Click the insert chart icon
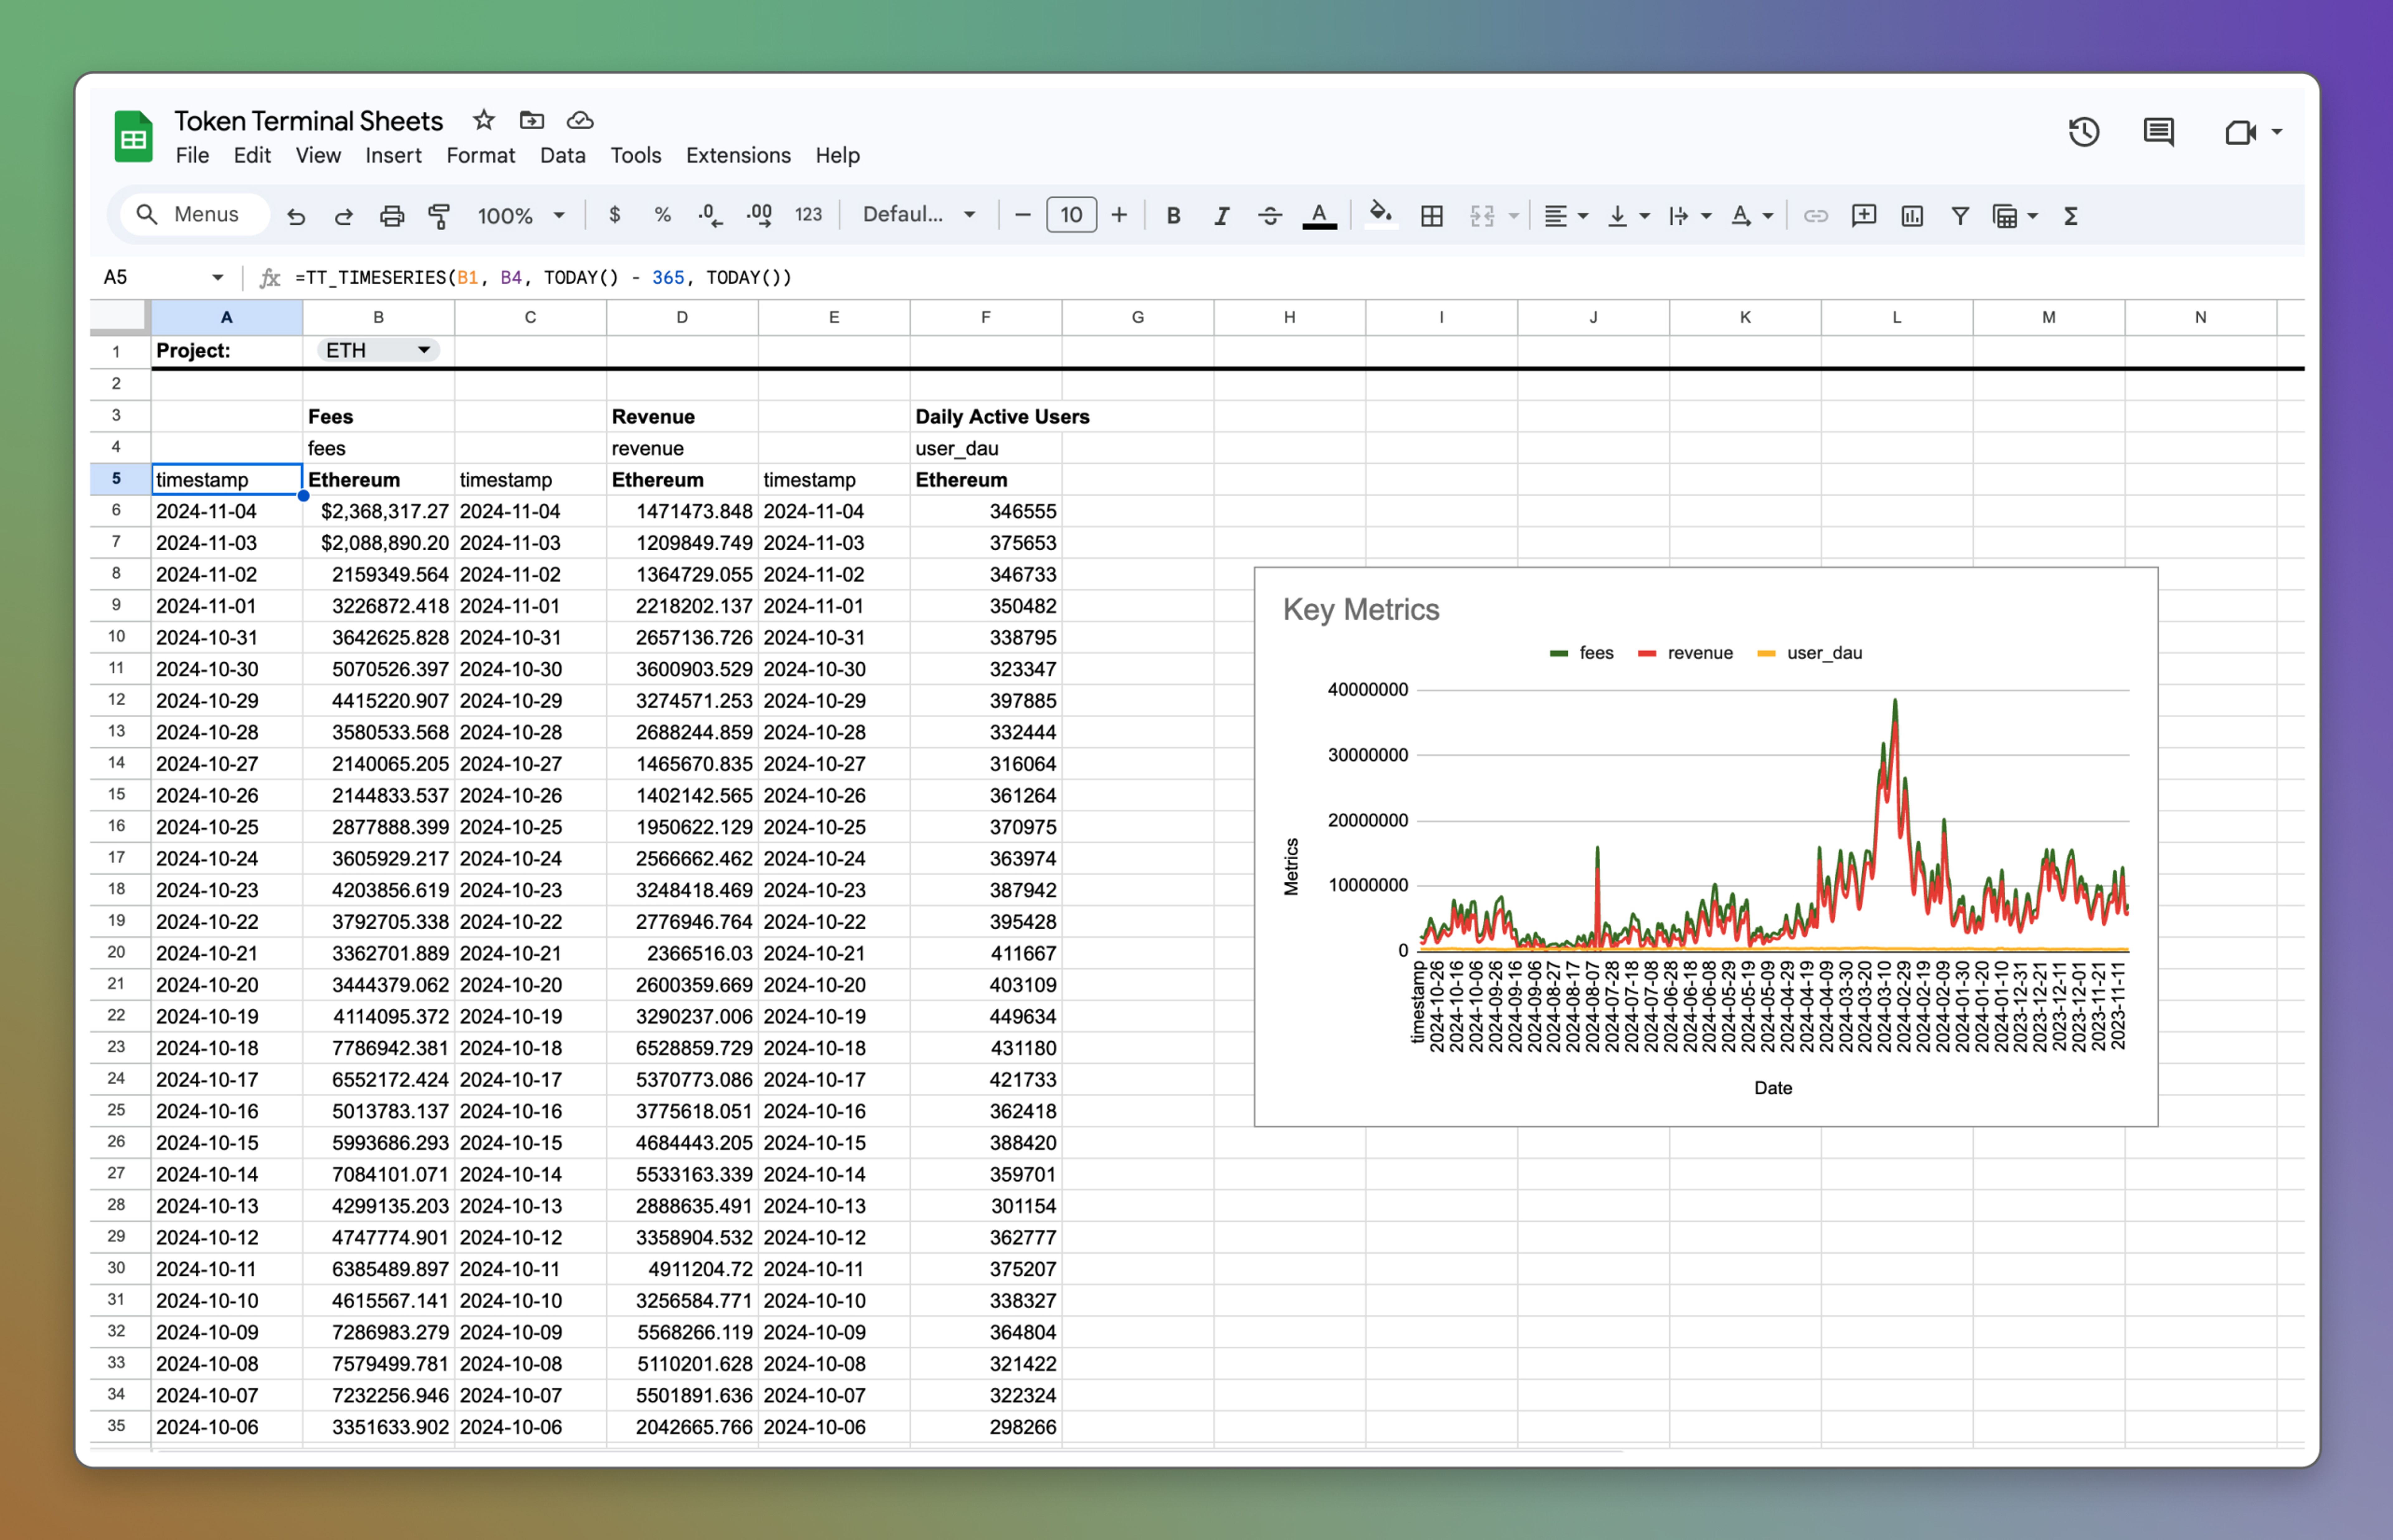 click(1912, 216)
